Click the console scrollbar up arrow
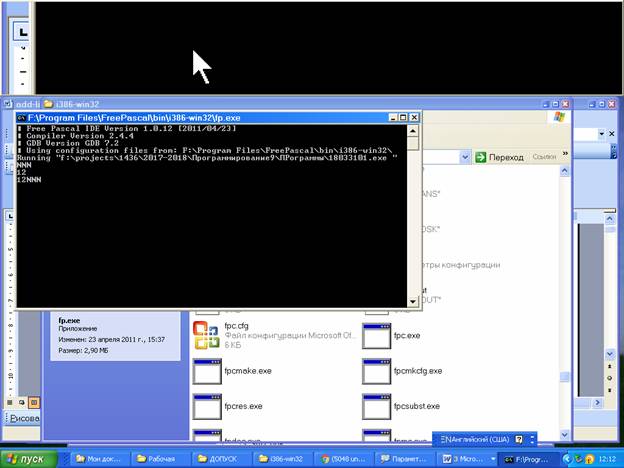The height and width of the screenshot is (468, 624). (x=413, y=131)
